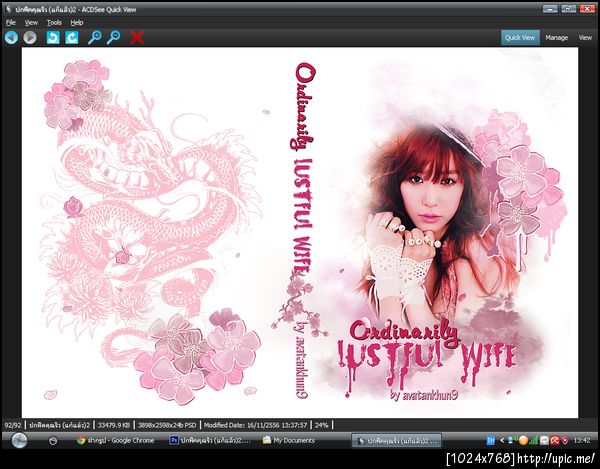600x469 pixels.
Task: Zoom out with the minus magnifier
Action: coord(113,37)
